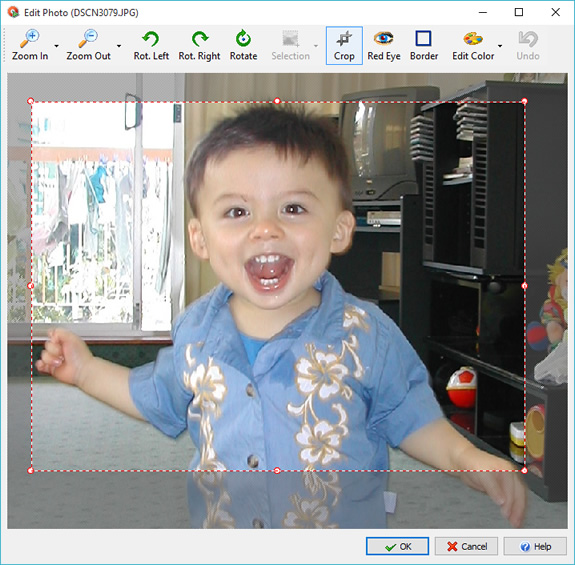The image size is (575, 565).
Task: Open the Help button
Action: (535, 546)
